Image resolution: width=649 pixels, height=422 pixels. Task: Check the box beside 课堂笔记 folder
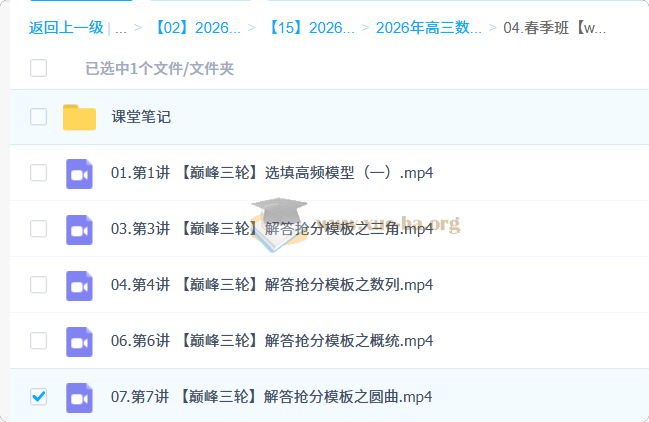click(38, 117)
